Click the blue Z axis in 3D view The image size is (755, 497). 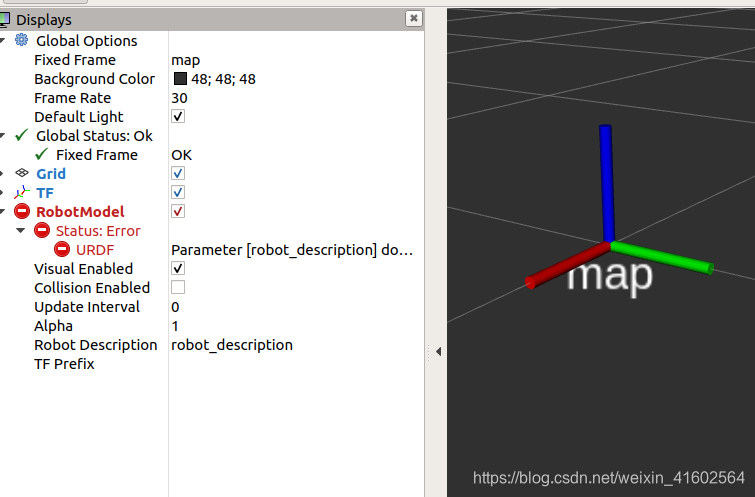click(607, 183)
